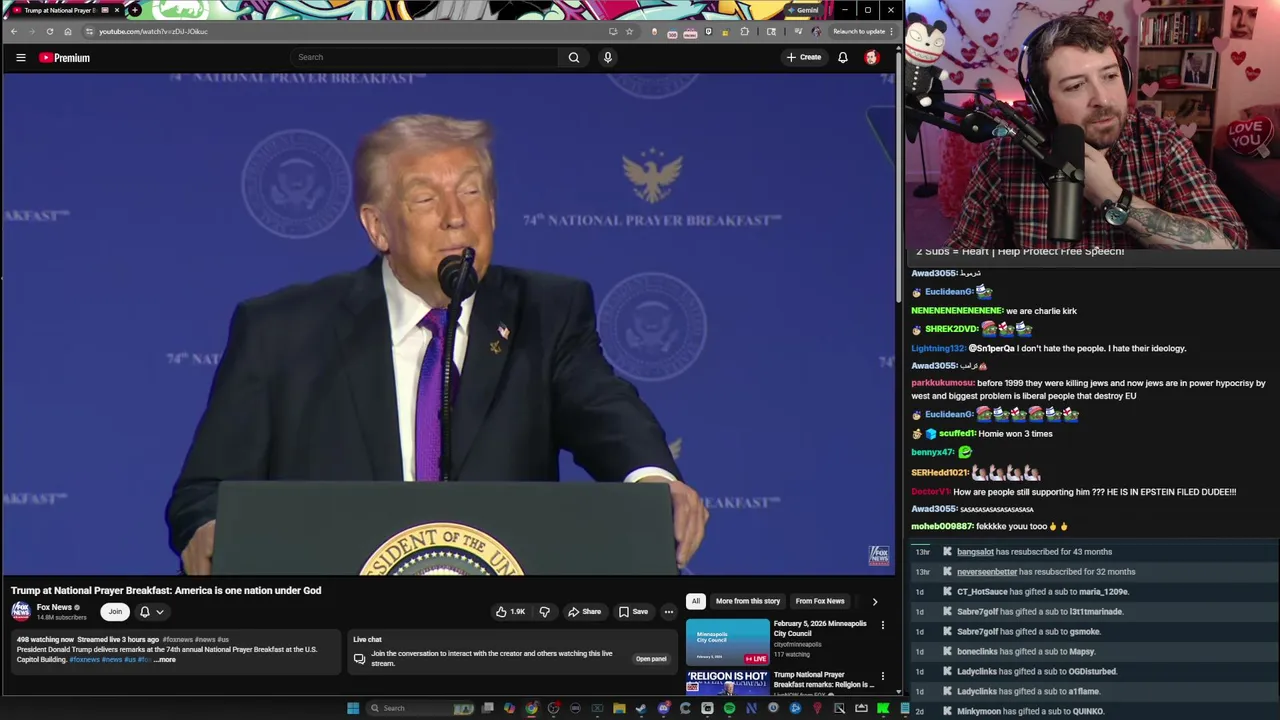Open Discord from the taskbar

pyautogui.click(x=663, y=708)
